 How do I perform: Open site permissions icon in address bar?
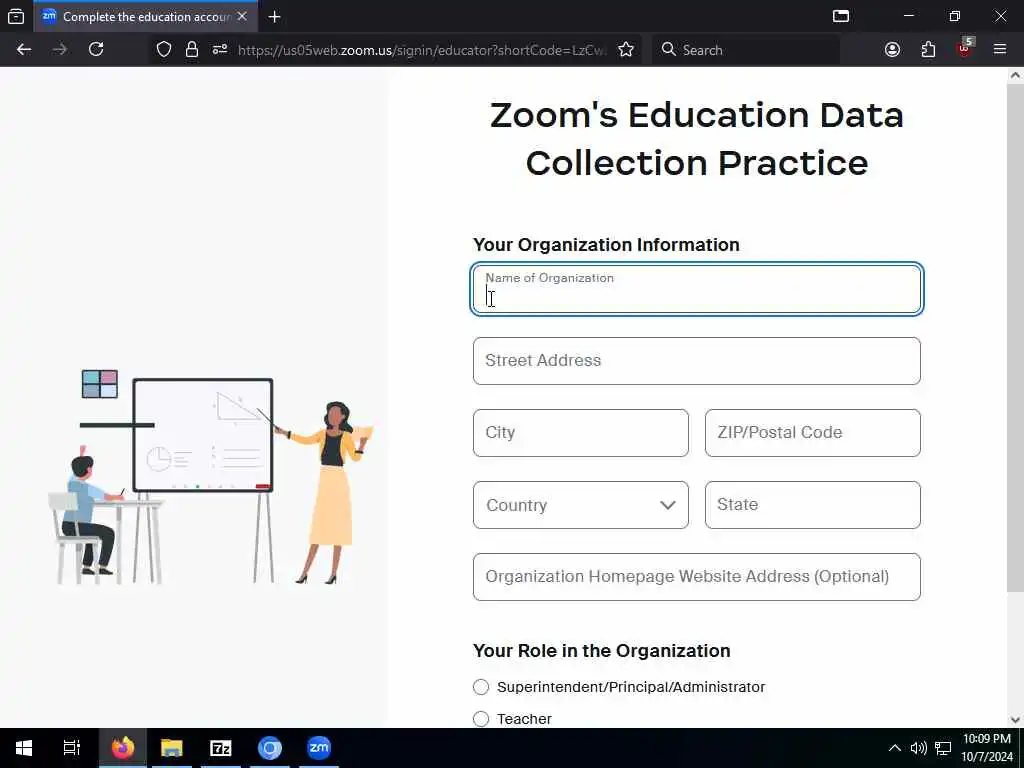coord(219,50)
